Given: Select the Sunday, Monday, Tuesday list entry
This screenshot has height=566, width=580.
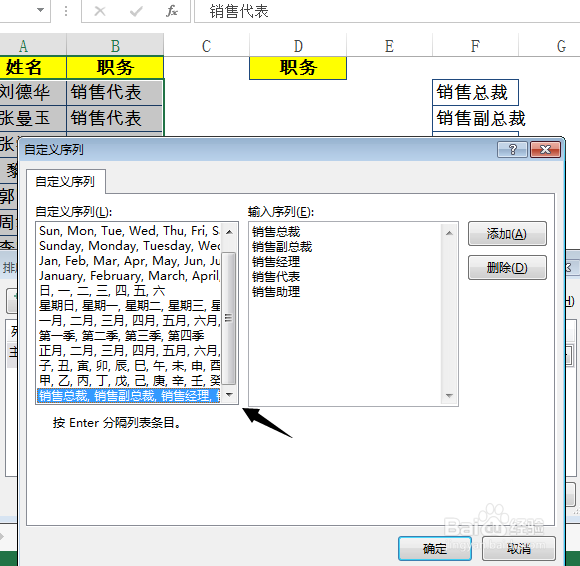Looking at the screenshot, I should click(x=129, y=246).
